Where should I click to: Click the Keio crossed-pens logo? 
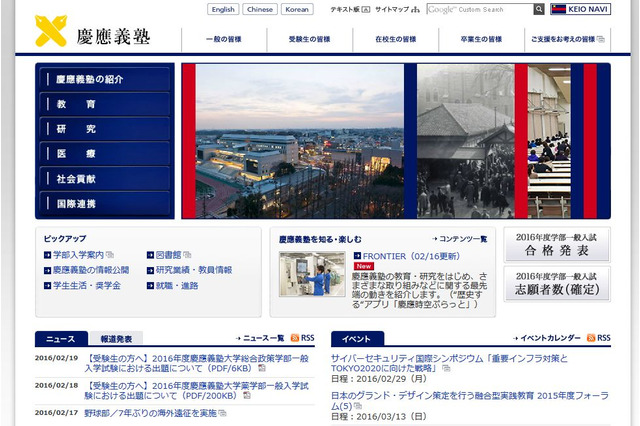click(x=51, y=31)
